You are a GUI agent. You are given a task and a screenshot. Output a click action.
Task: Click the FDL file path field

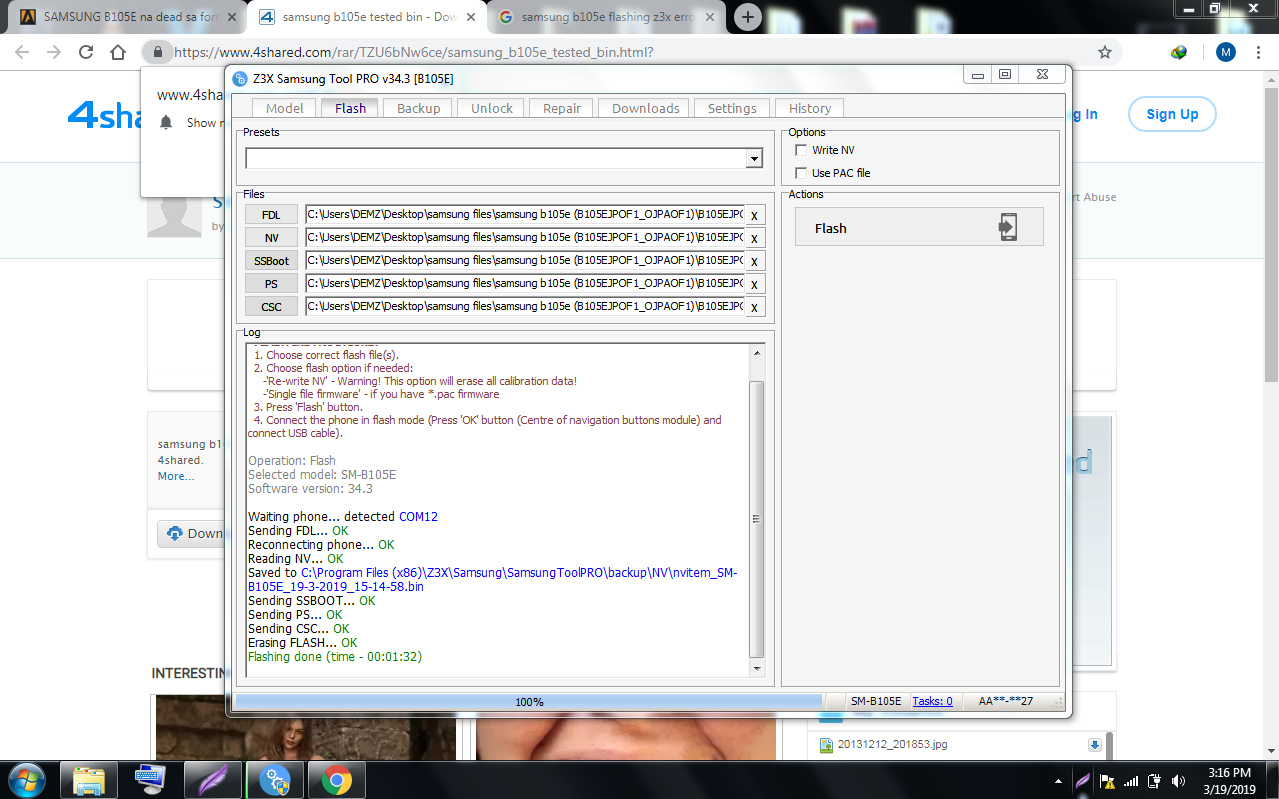coord(524,214)
